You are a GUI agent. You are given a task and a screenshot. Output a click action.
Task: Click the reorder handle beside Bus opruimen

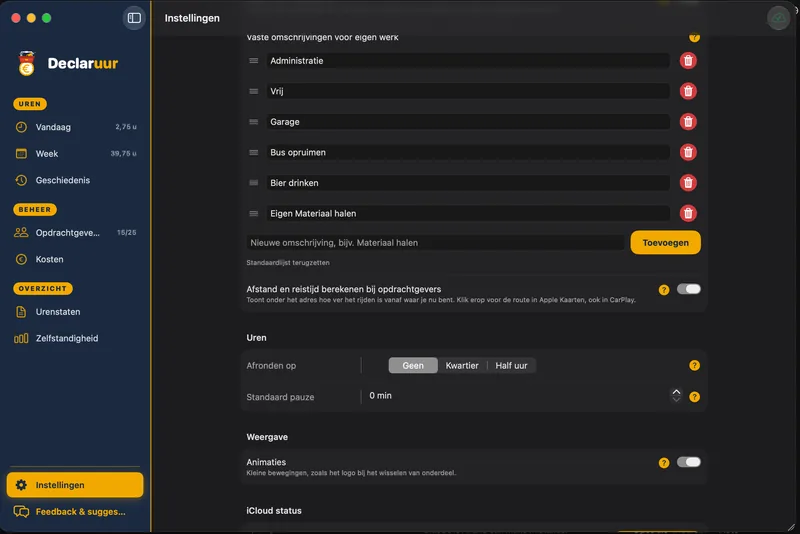tap(254, 152)
